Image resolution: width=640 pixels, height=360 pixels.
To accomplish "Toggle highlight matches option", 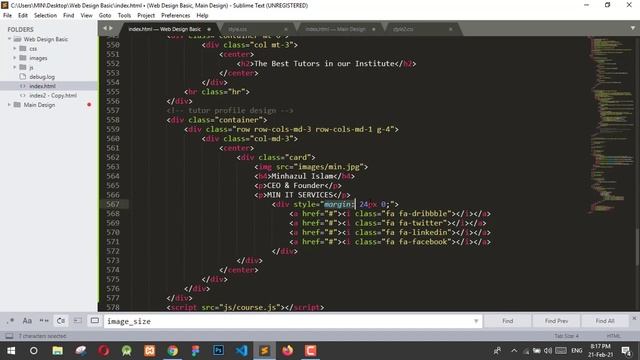I will (95, 321).
